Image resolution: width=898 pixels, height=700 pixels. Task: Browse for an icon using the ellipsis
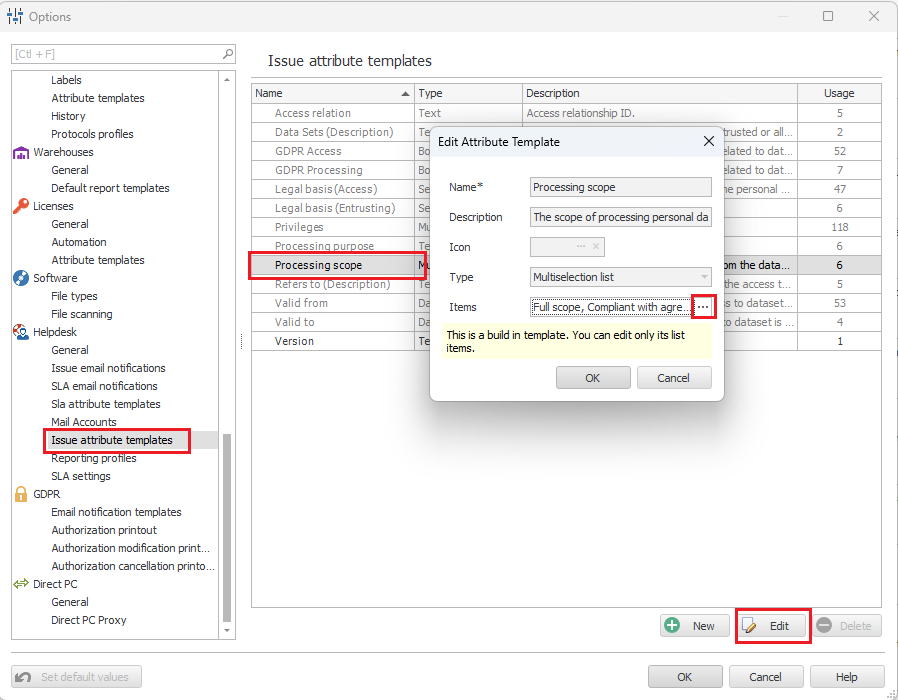[580, 247]
